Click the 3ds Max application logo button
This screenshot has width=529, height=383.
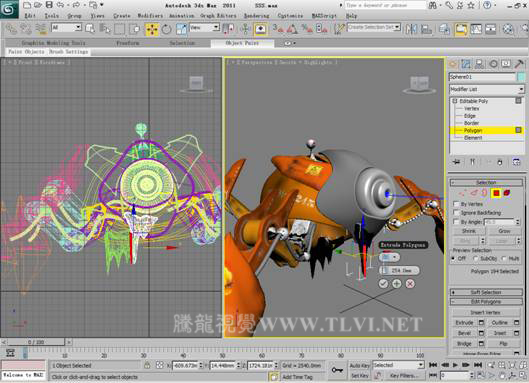(x=9, y=9)
